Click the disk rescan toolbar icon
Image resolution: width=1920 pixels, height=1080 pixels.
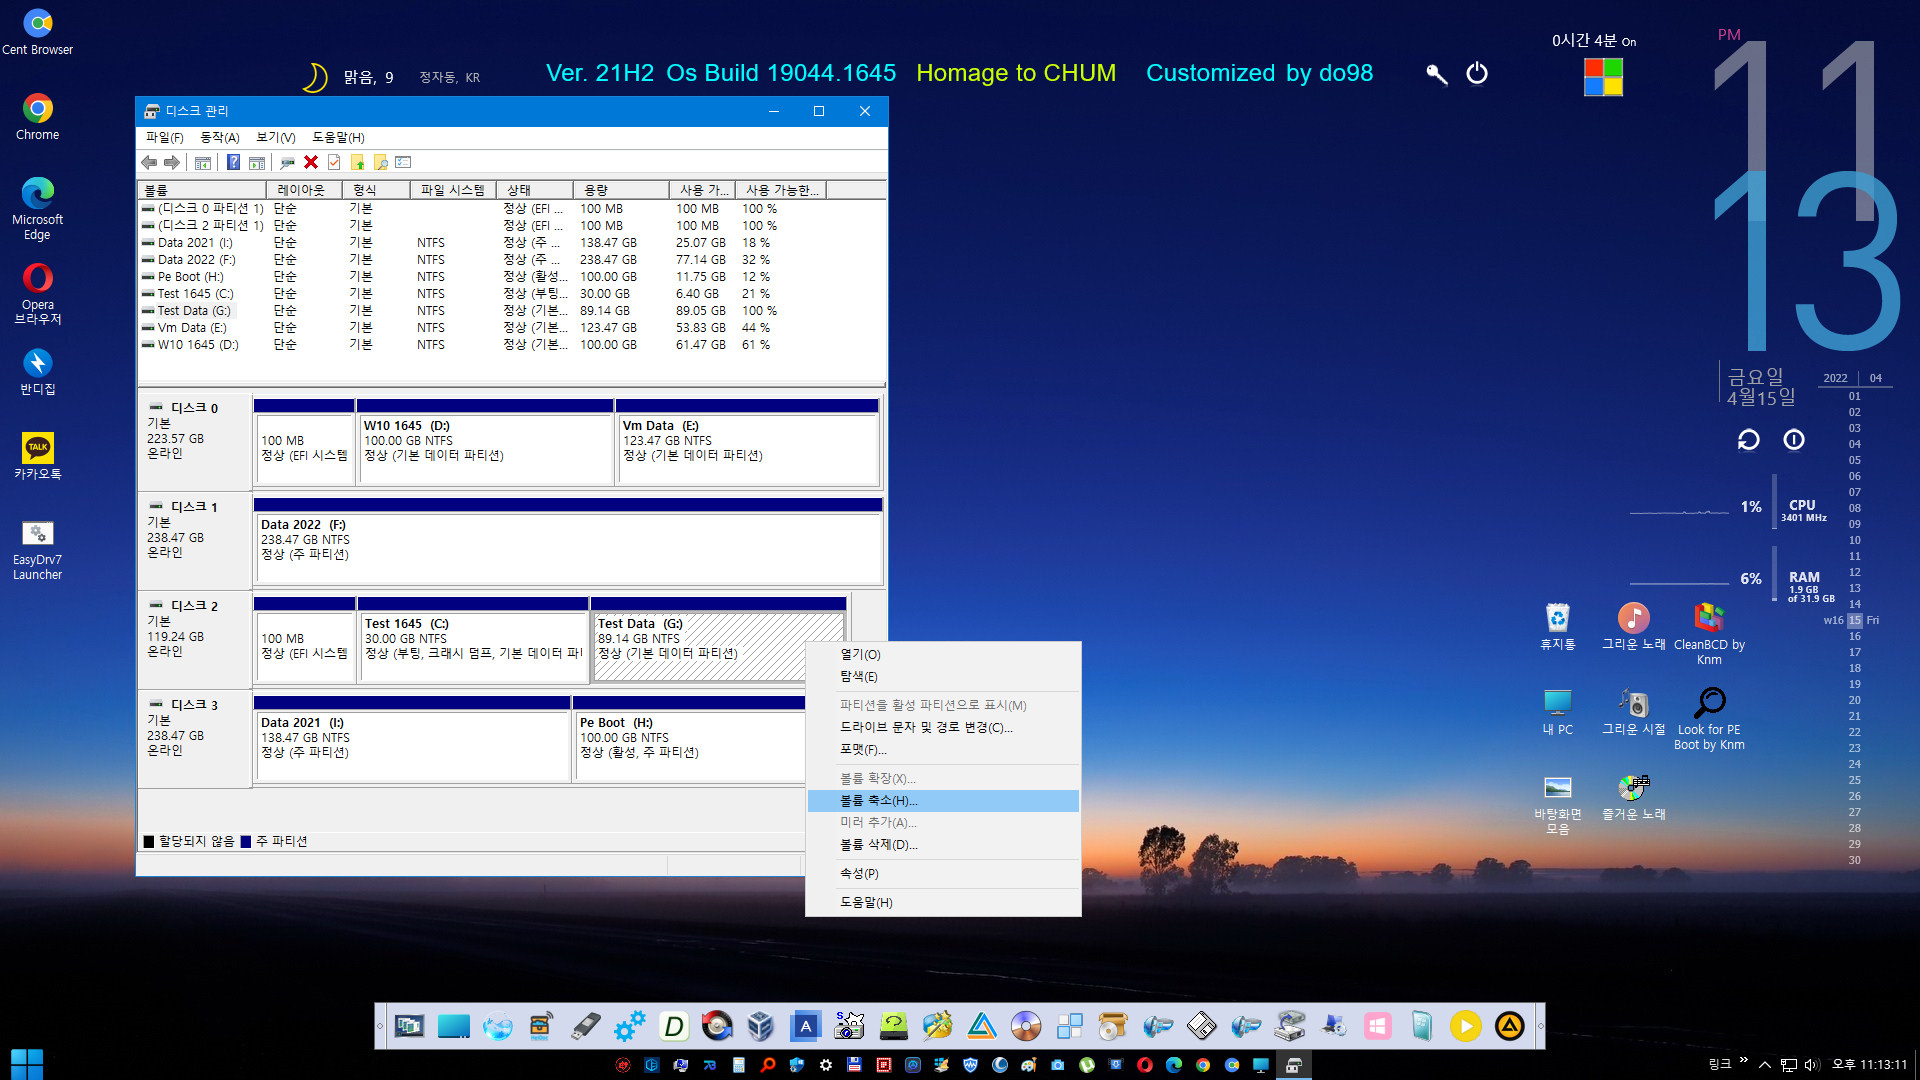(287, 162)
